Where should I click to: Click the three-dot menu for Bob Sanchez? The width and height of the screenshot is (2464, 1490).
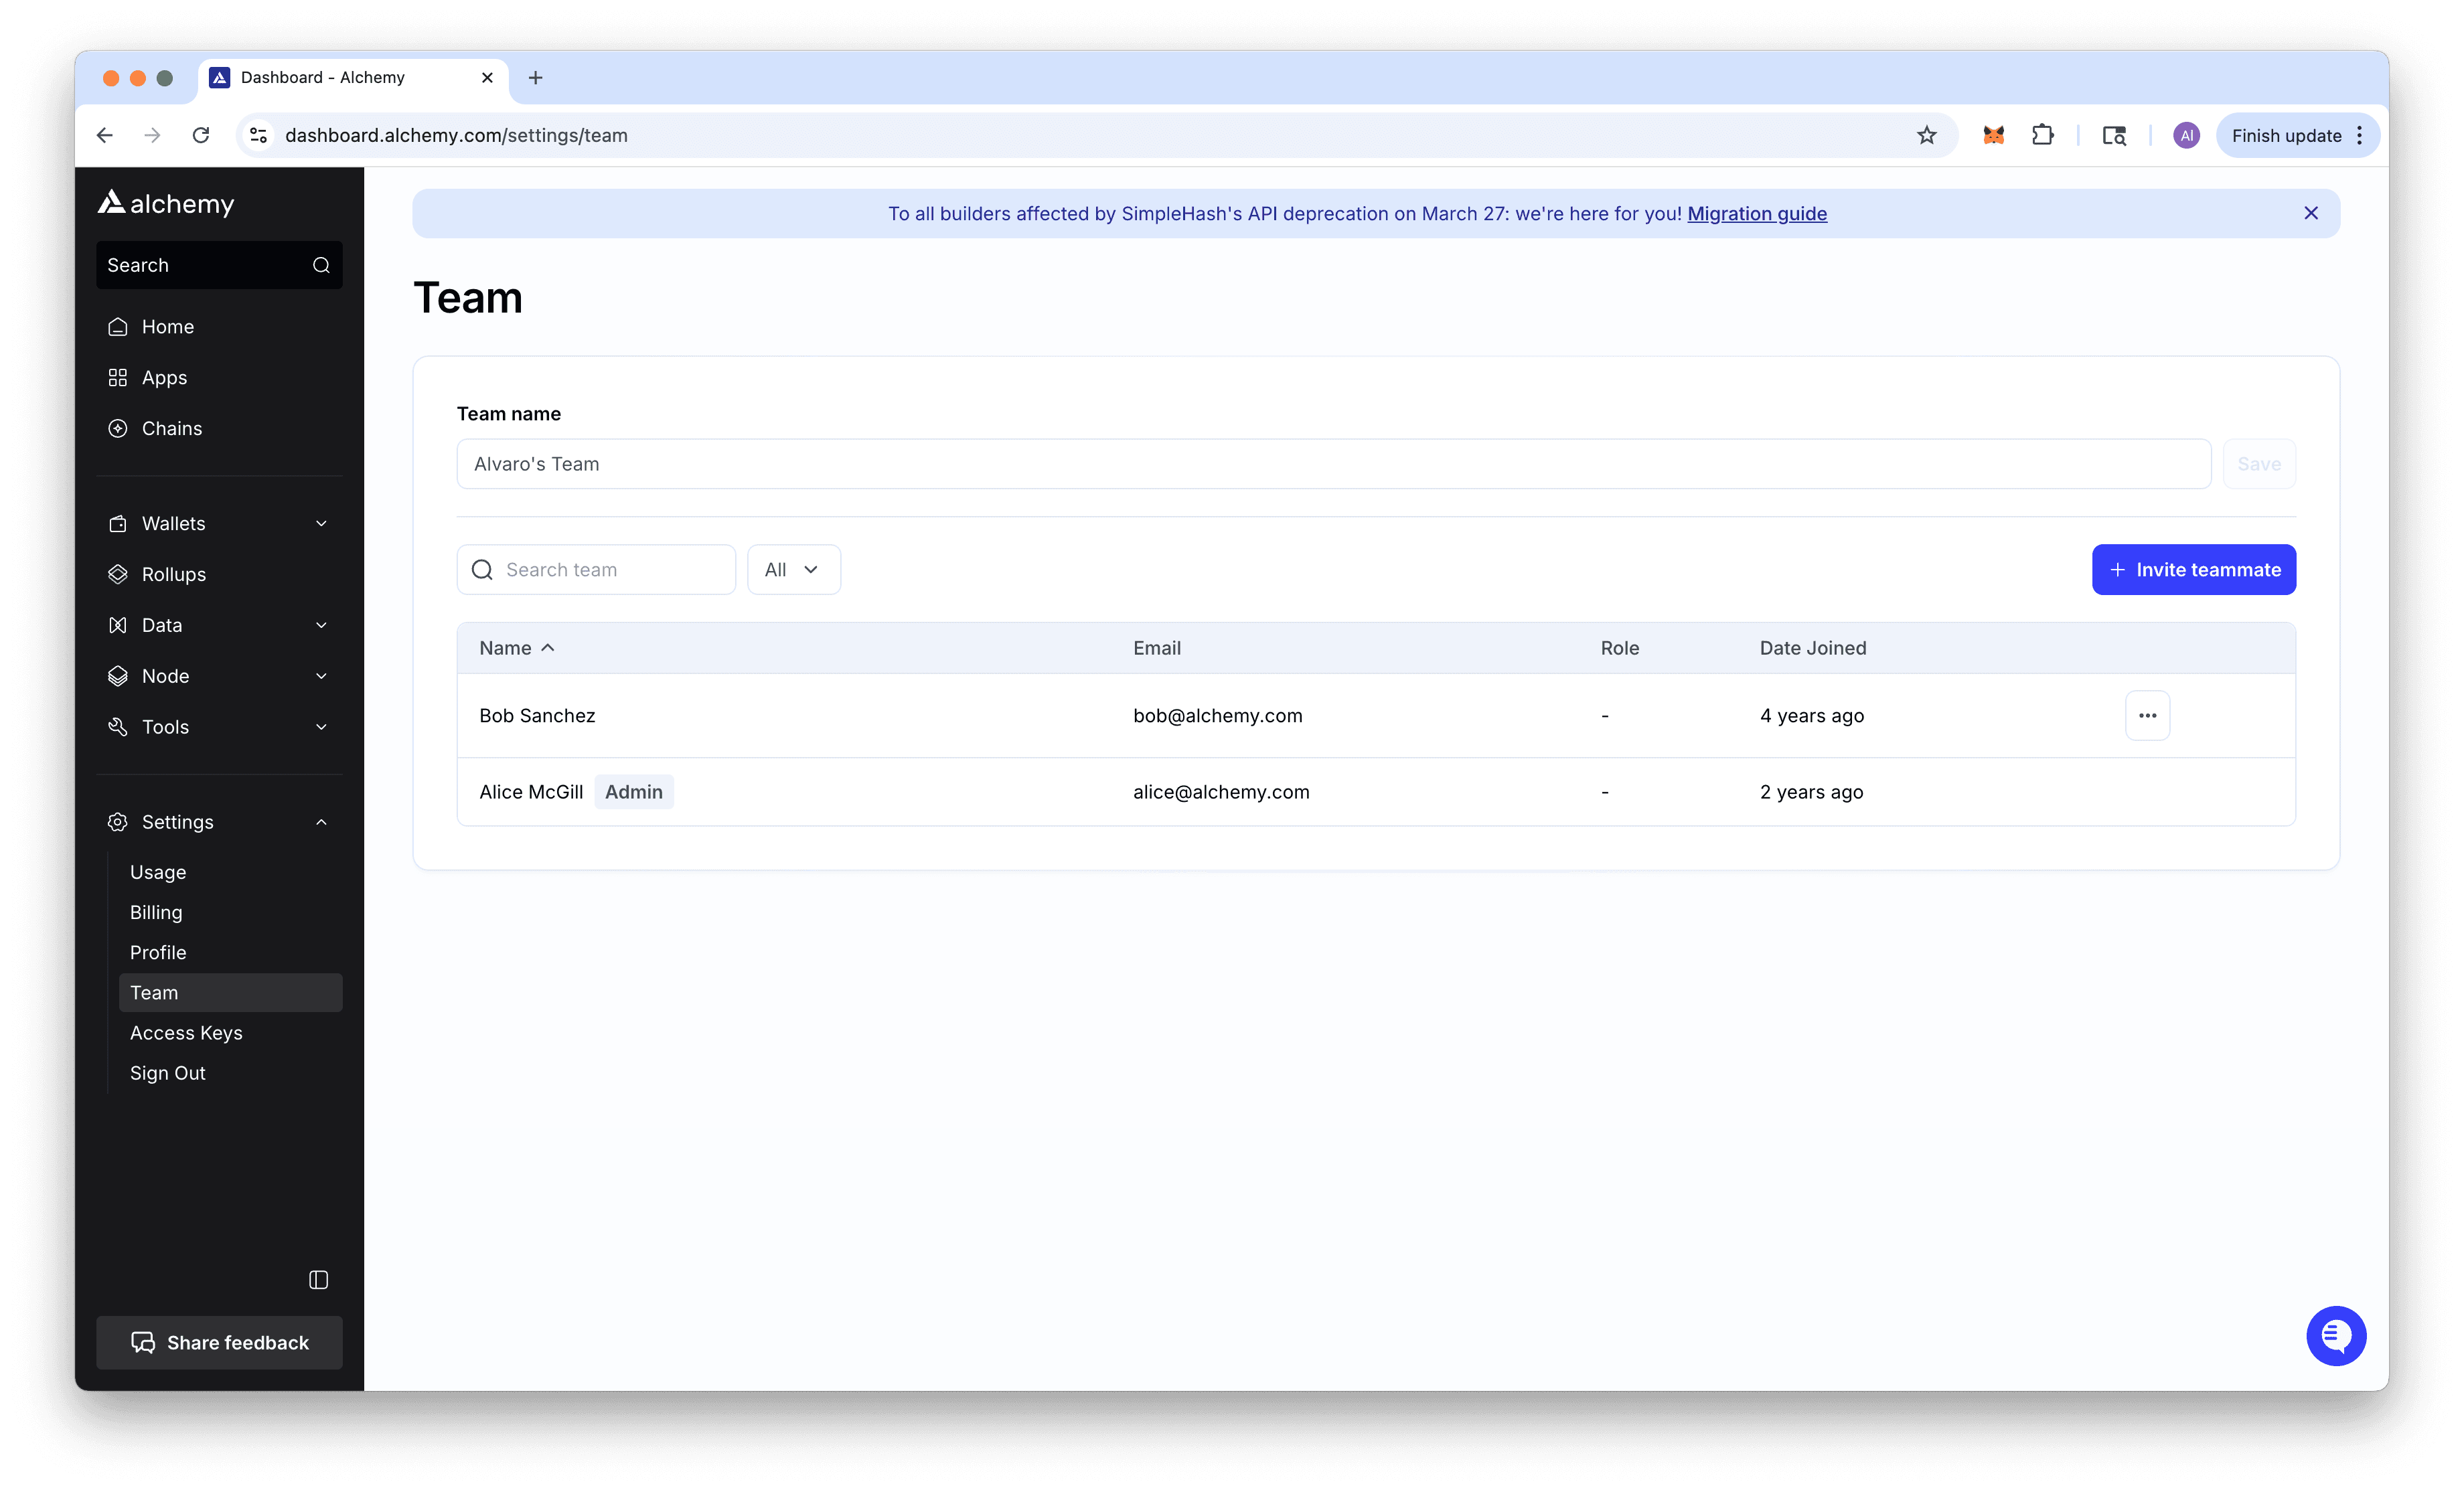[2147, 716]
